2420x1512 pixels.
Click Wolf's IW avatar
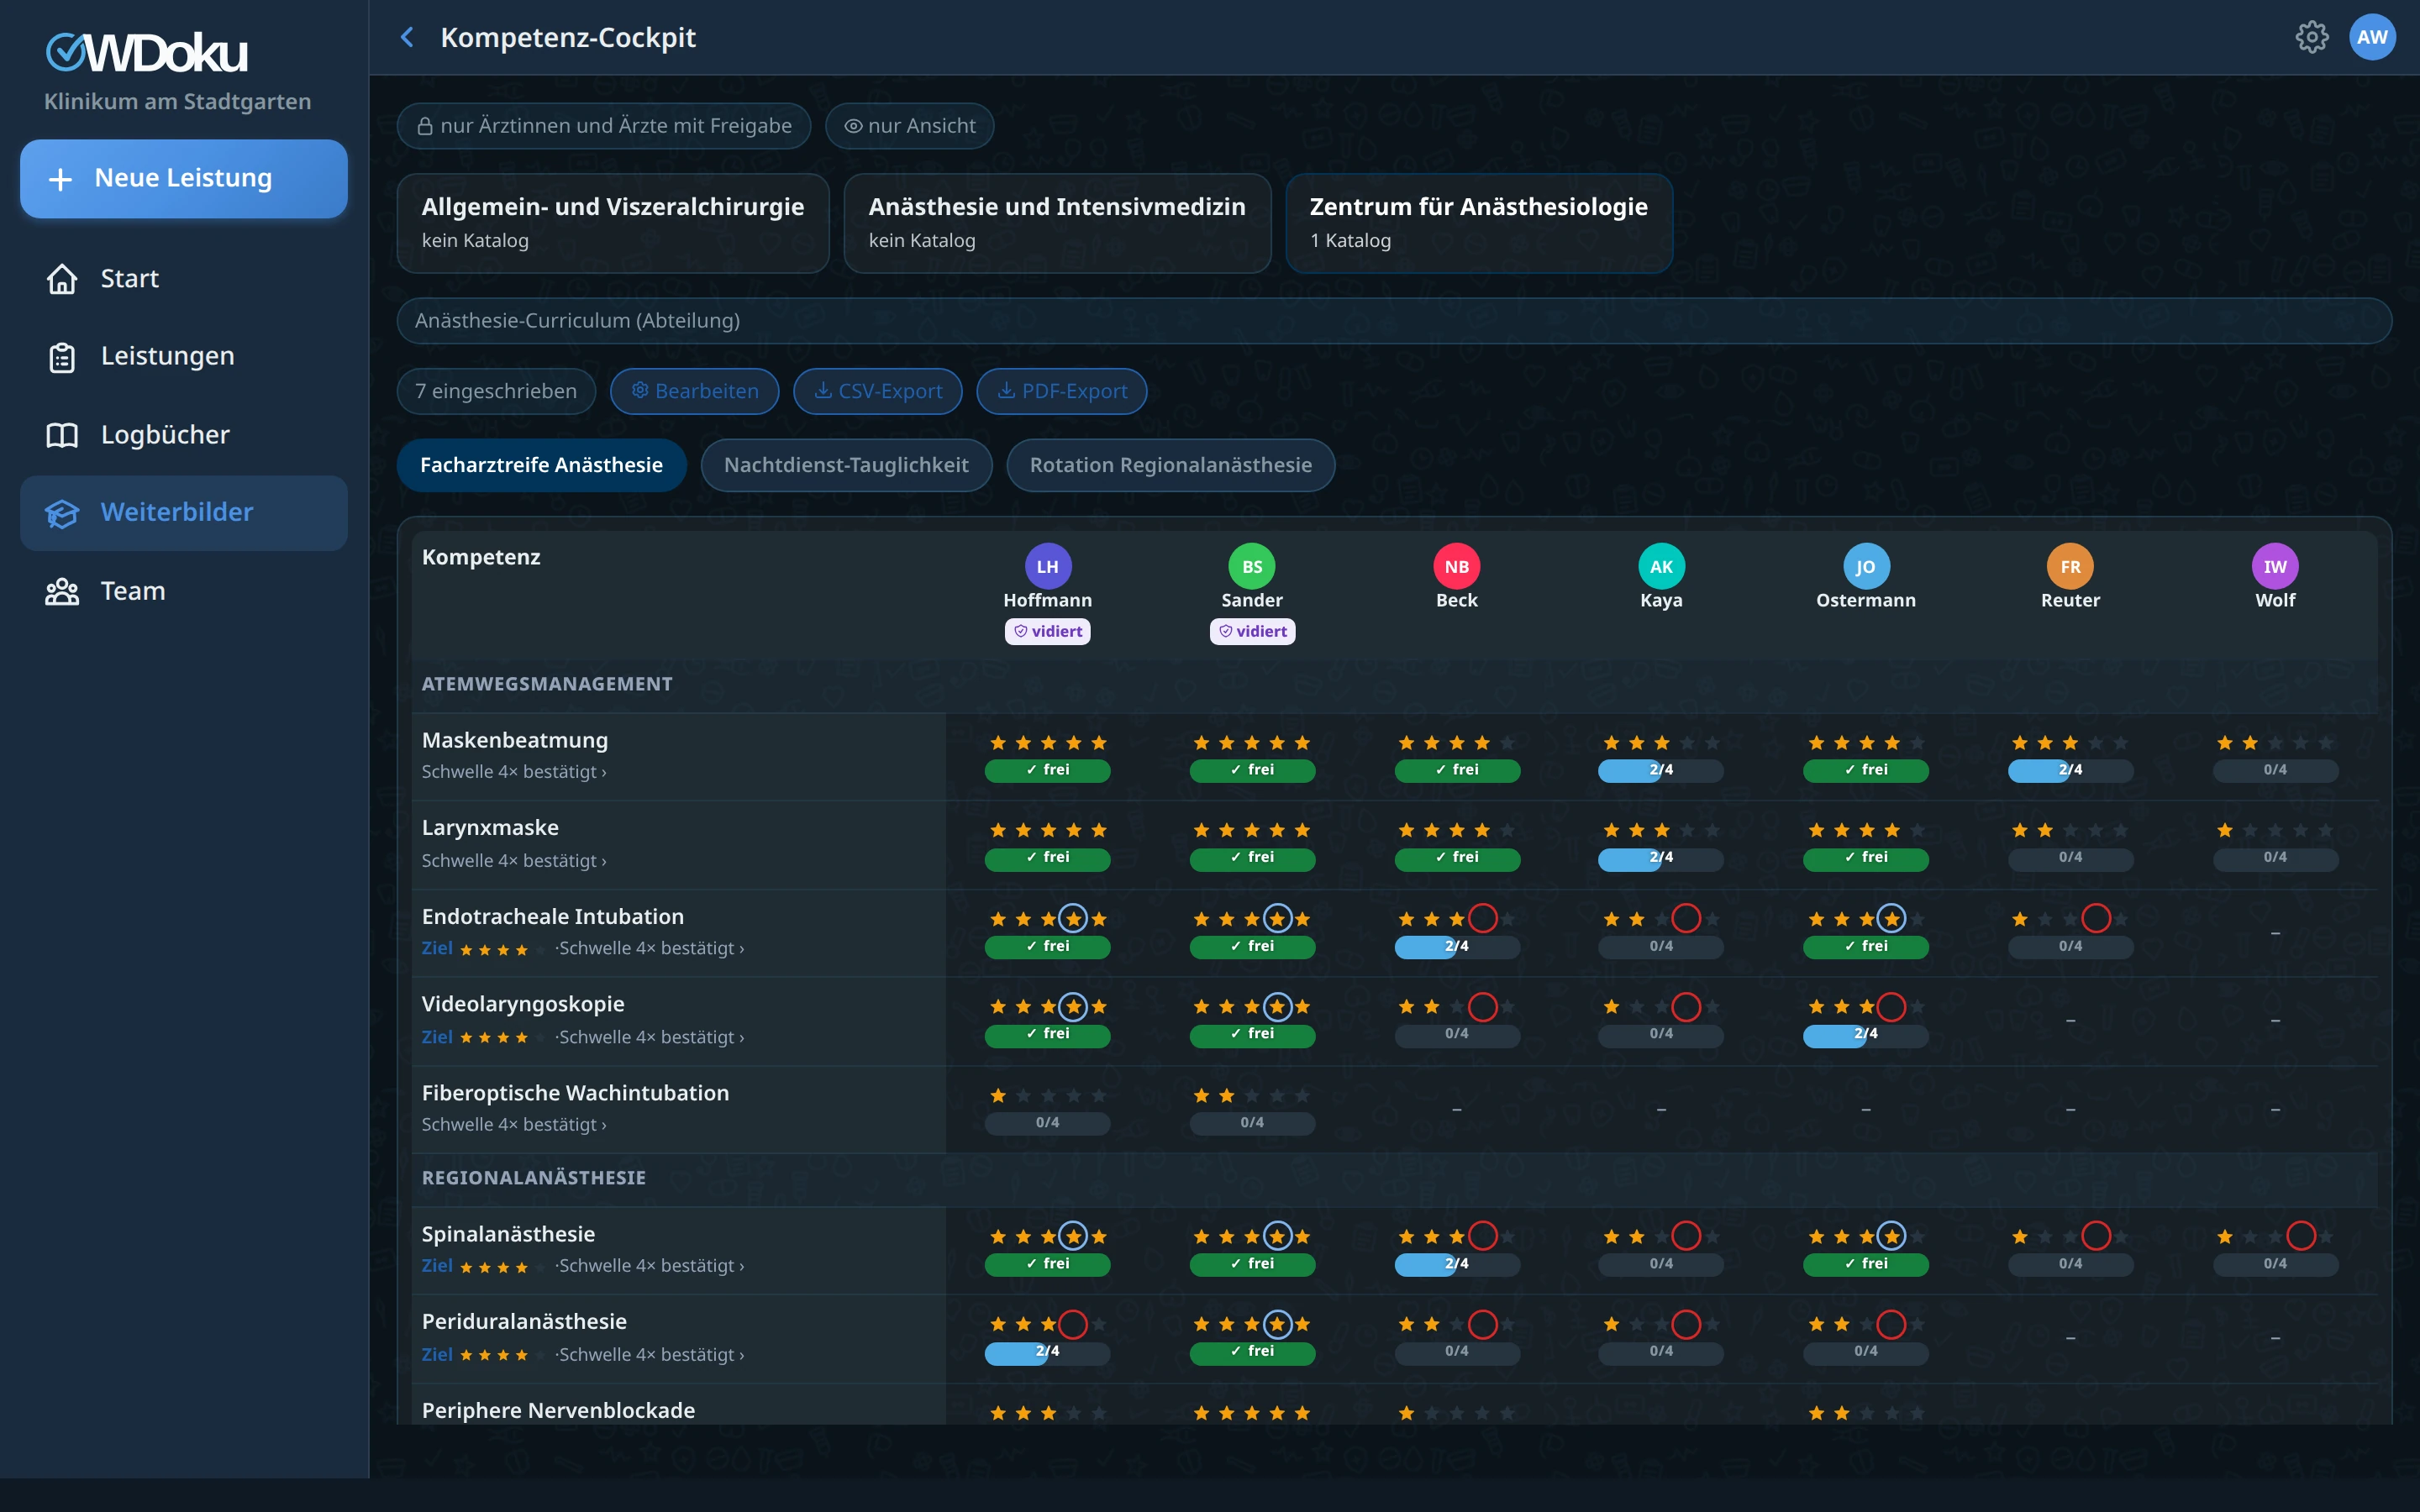(2275, 567)
